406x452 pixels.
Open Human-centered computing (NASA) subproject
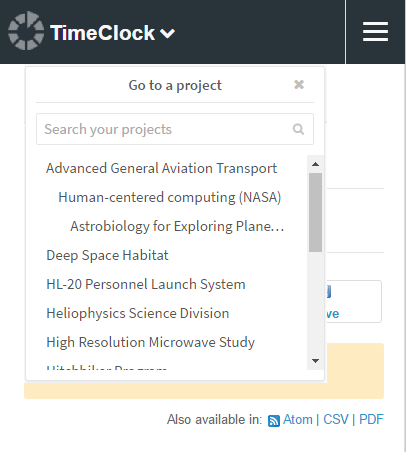pyautogui.click(x=170, y=197)
